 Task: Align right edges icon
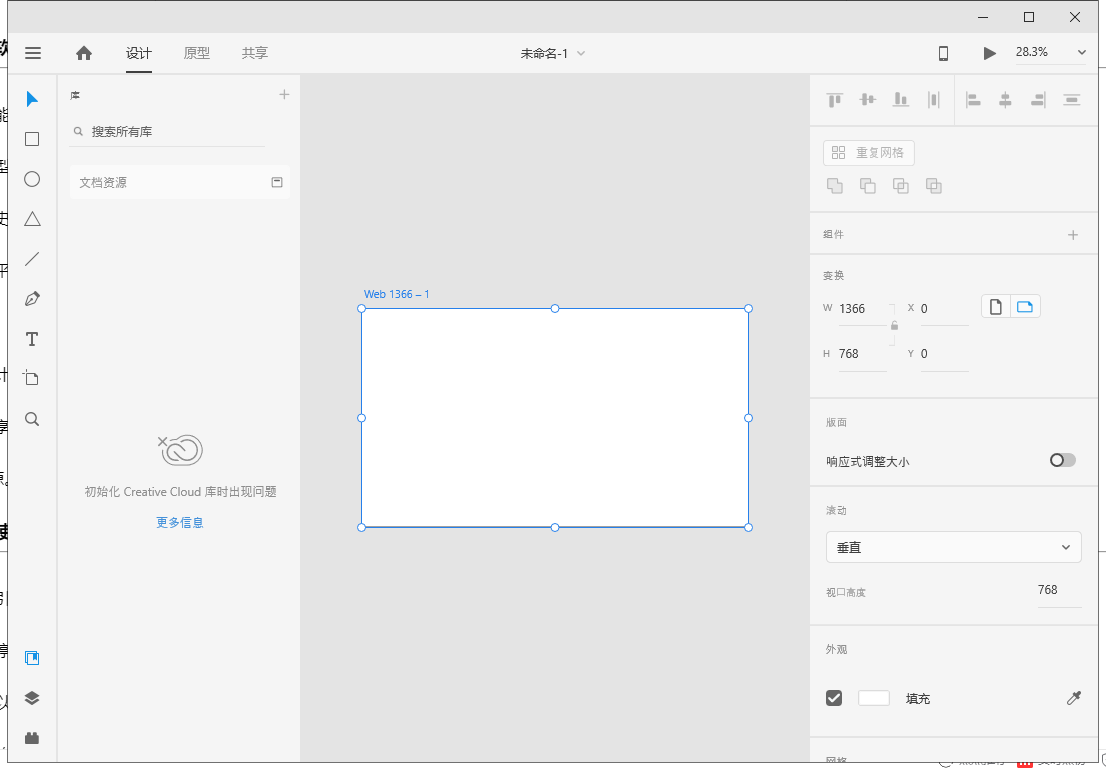click(x=1038, y=99)
